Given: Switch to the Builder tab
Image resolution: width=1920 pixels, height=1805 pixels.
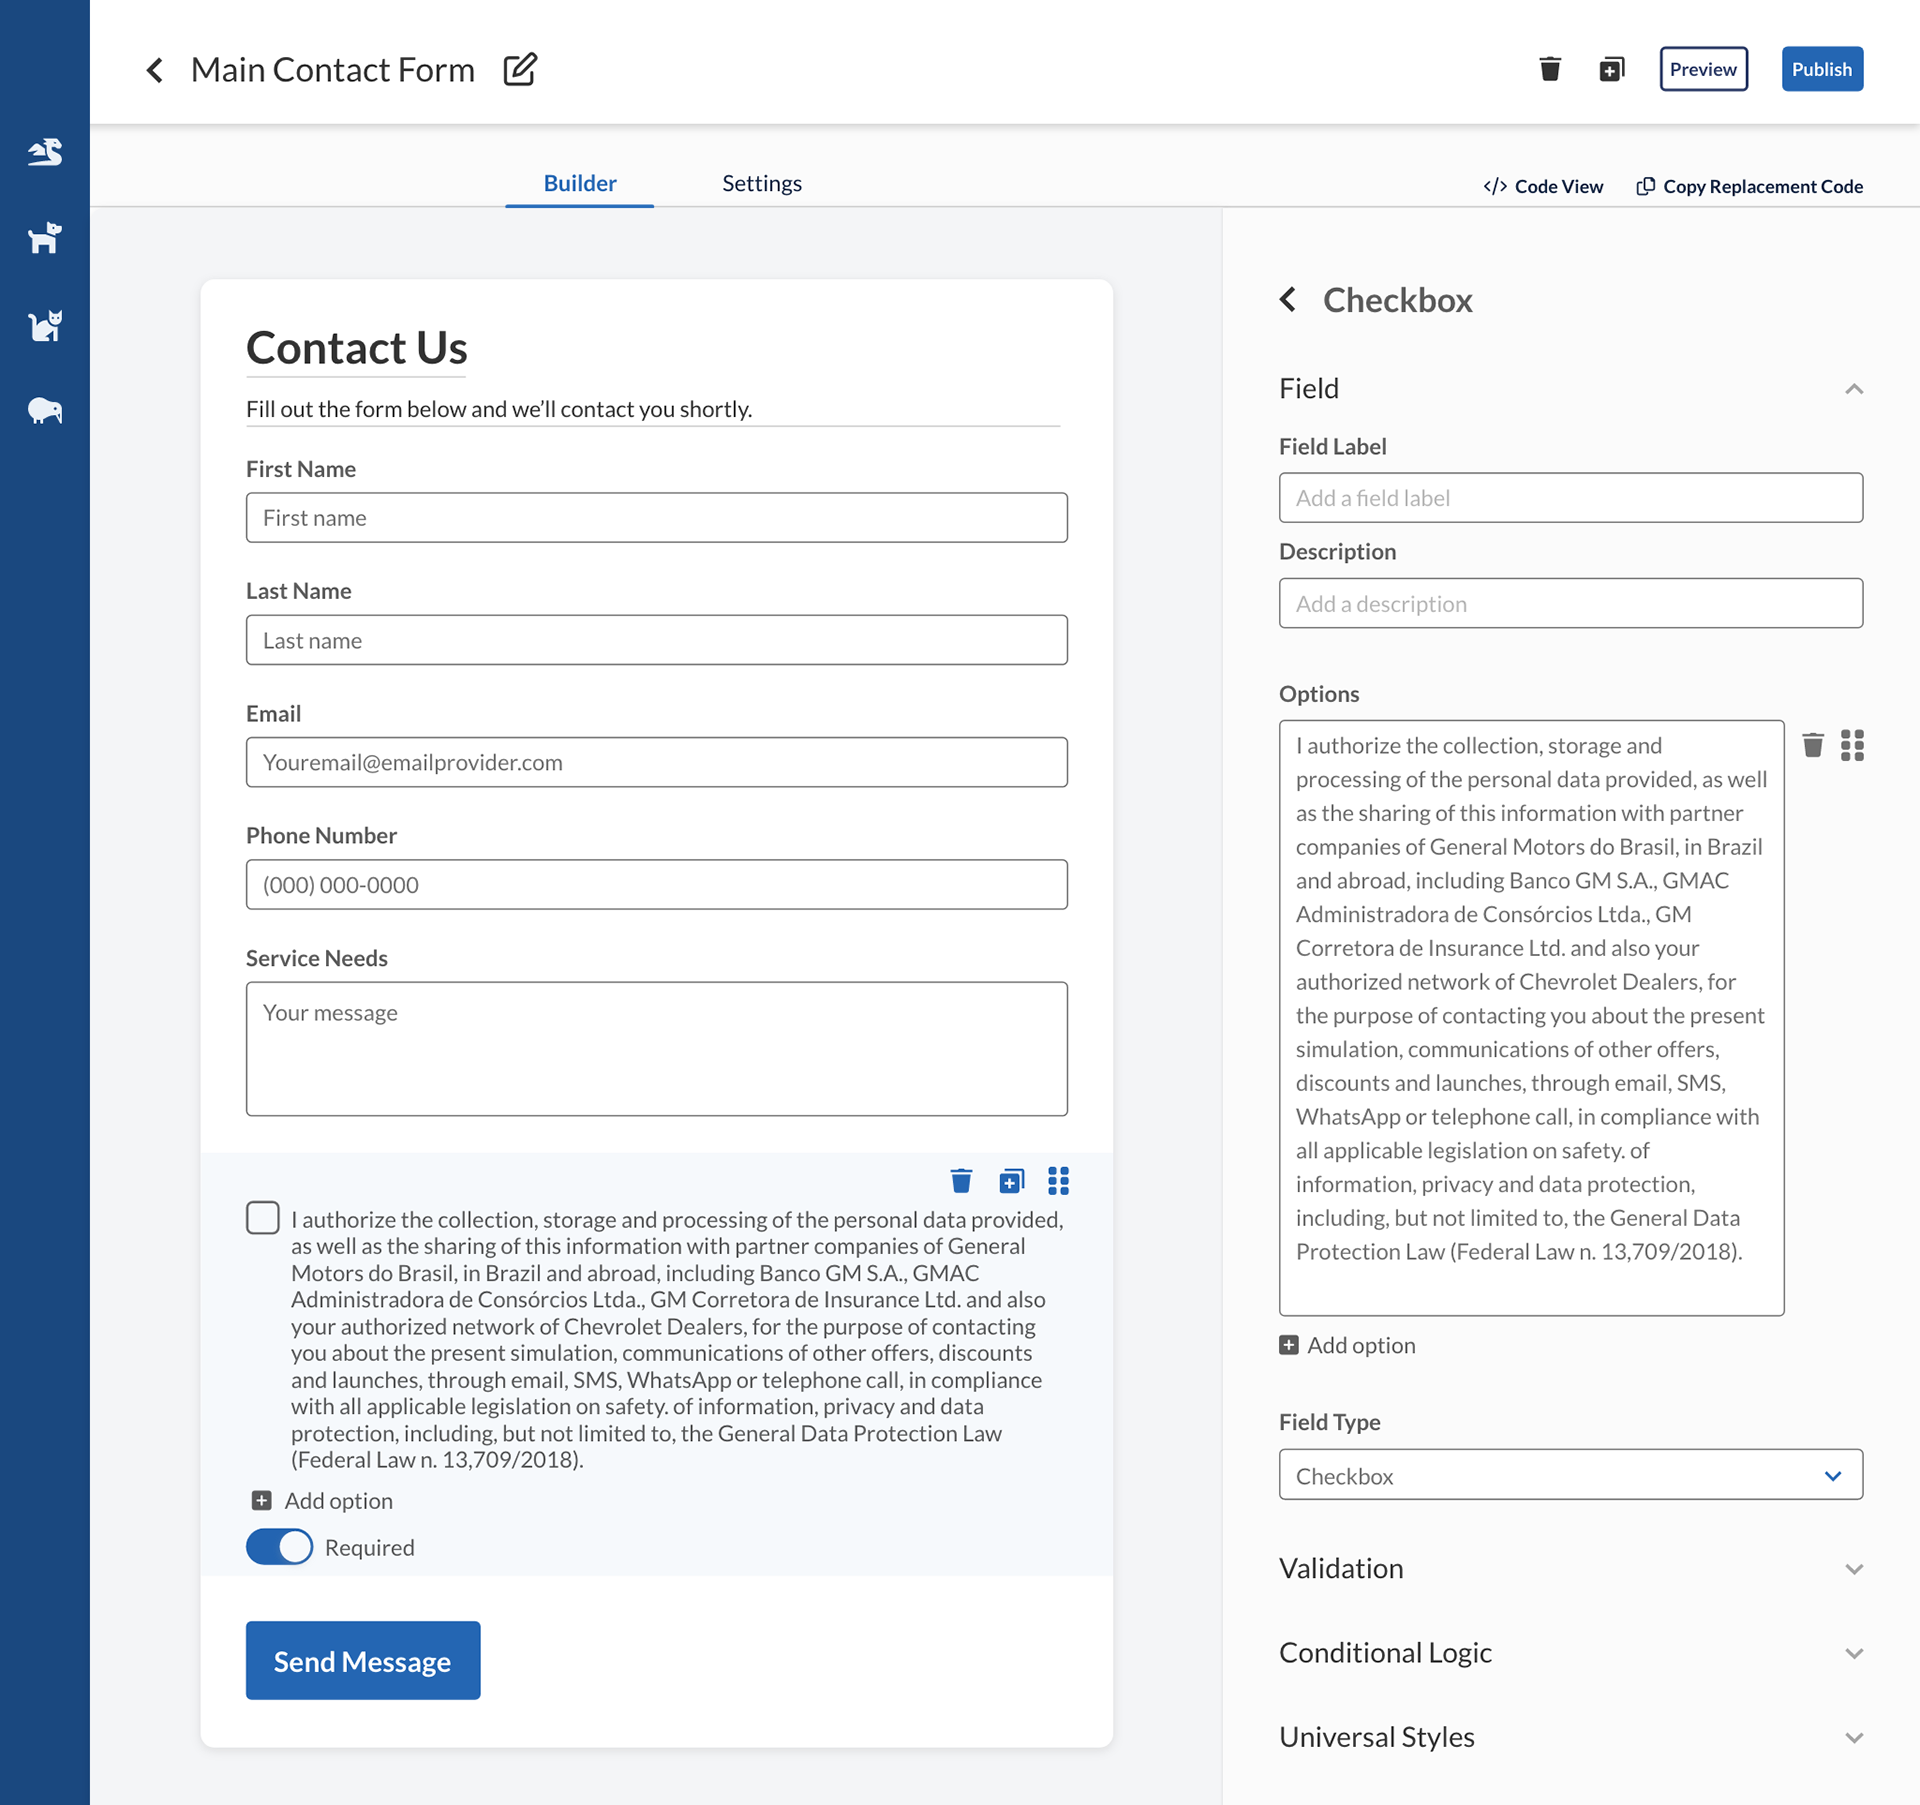Looking at the screenshot, I should [580, 183].
